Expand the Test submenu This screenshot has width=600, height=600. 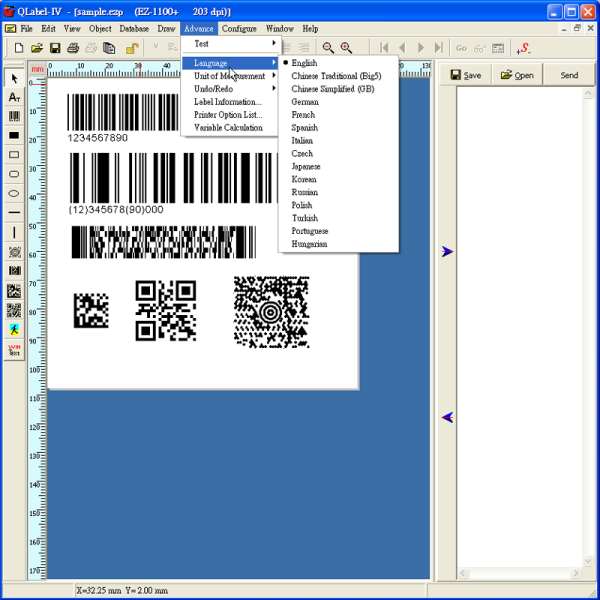[x=230, y=44]
